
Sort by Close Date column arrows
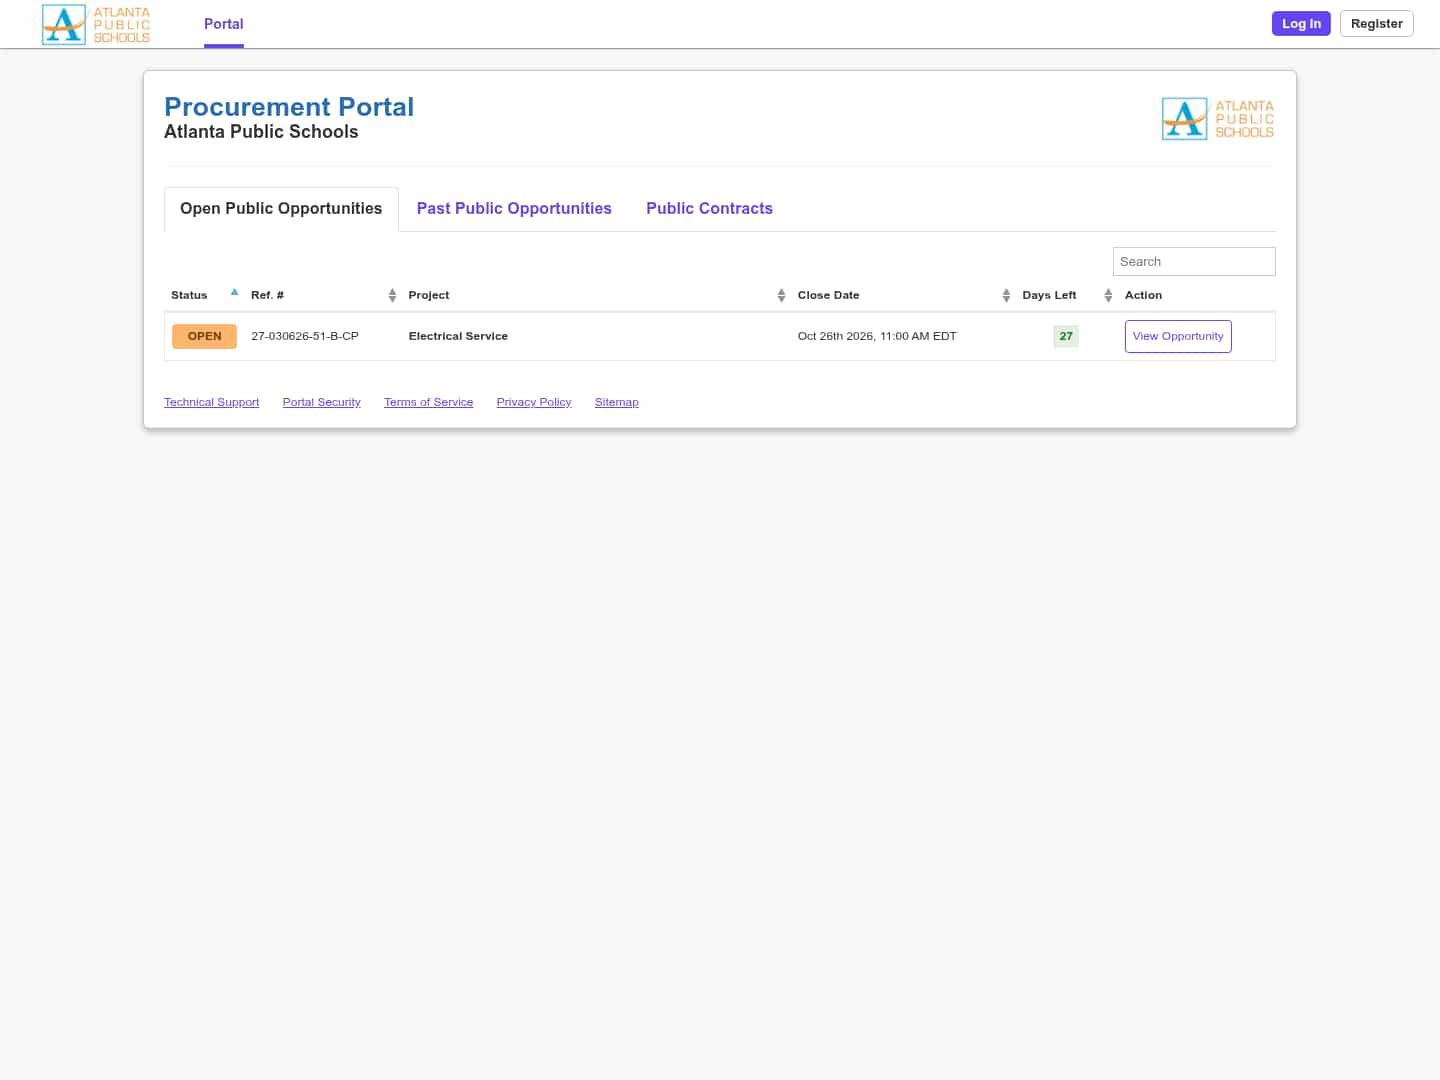1006,295
